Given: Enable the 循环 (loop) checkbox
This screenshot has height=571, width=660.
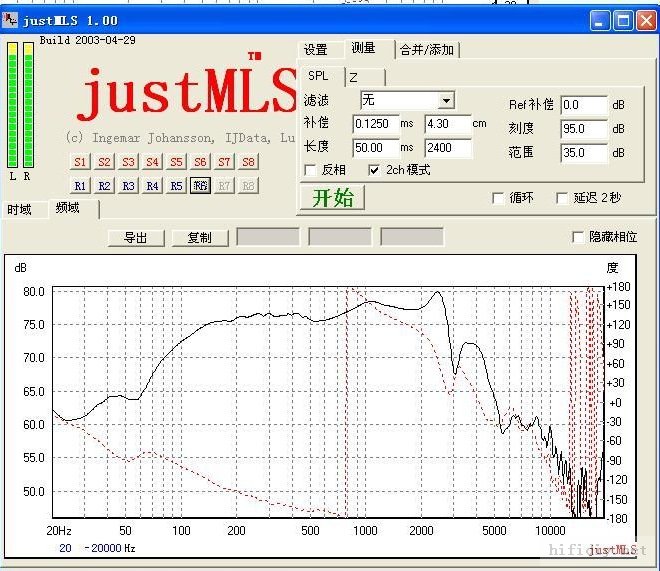Looking at the screenshot, I should click(x=498, y=198).
